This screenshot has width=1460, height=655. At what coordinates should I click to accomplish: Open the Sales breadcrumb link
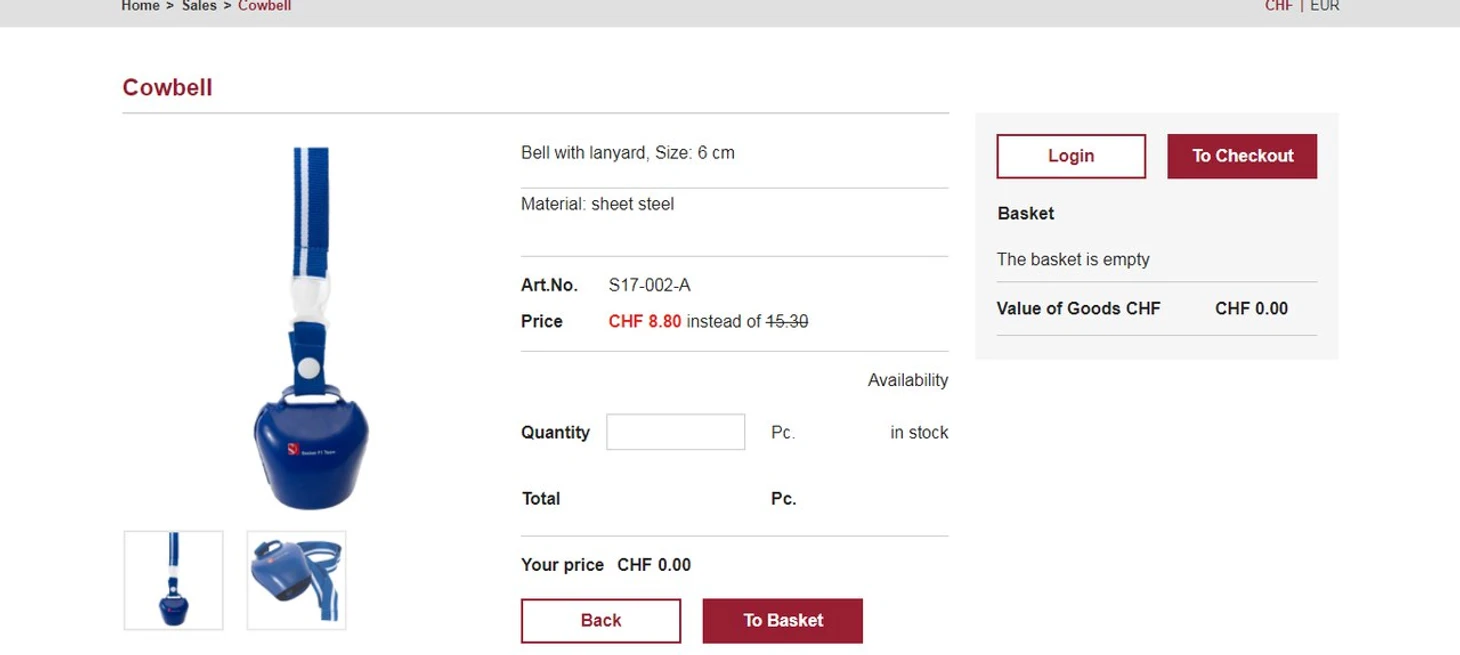[199, 6]
